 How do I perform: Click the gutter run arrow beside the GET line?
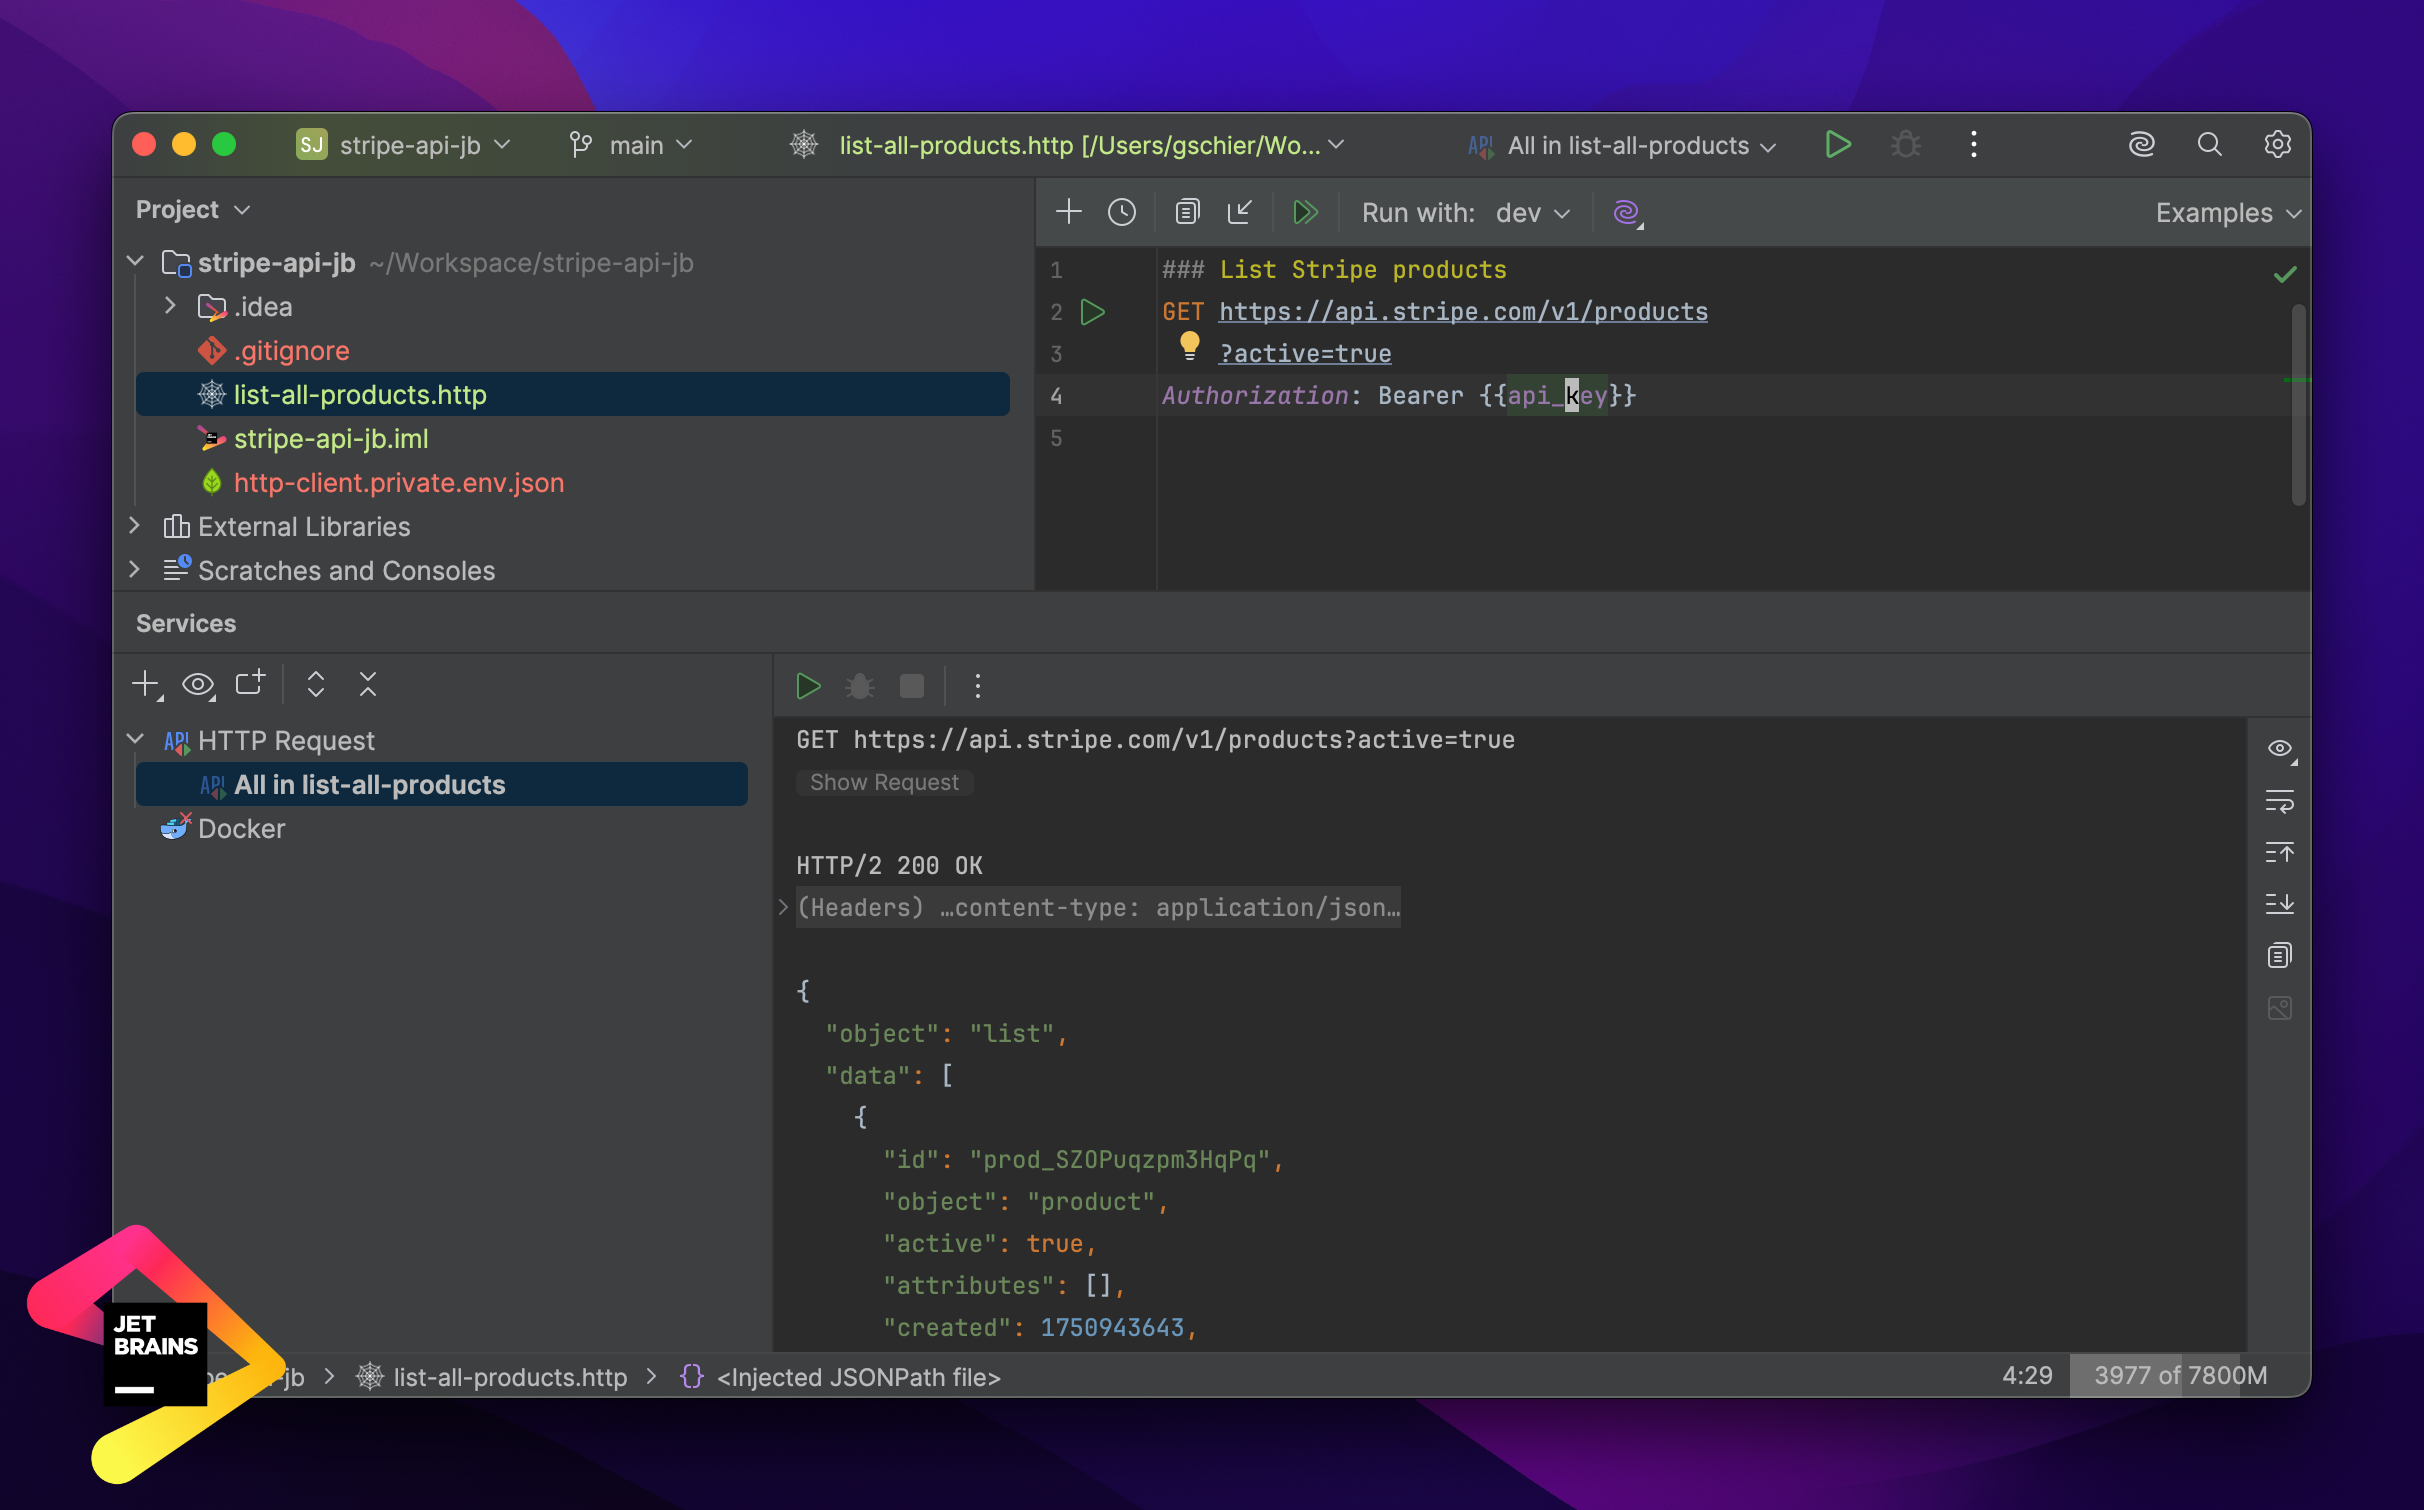[1093, 312]
